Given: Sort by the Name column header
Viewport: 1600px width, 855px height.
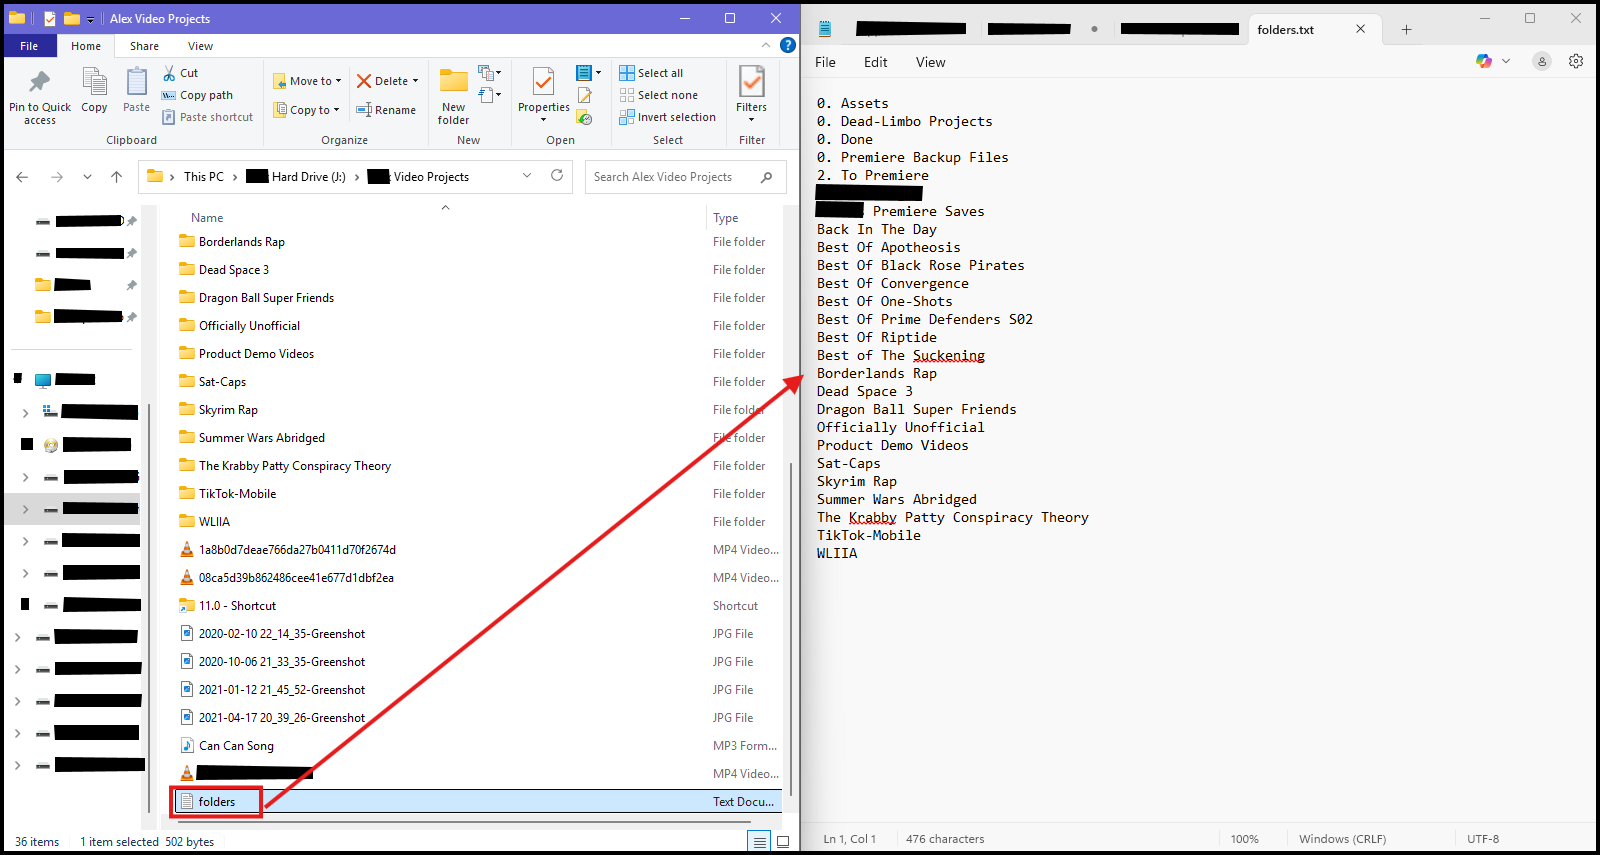Looking at the screenshot, I should tap(207, 218).
